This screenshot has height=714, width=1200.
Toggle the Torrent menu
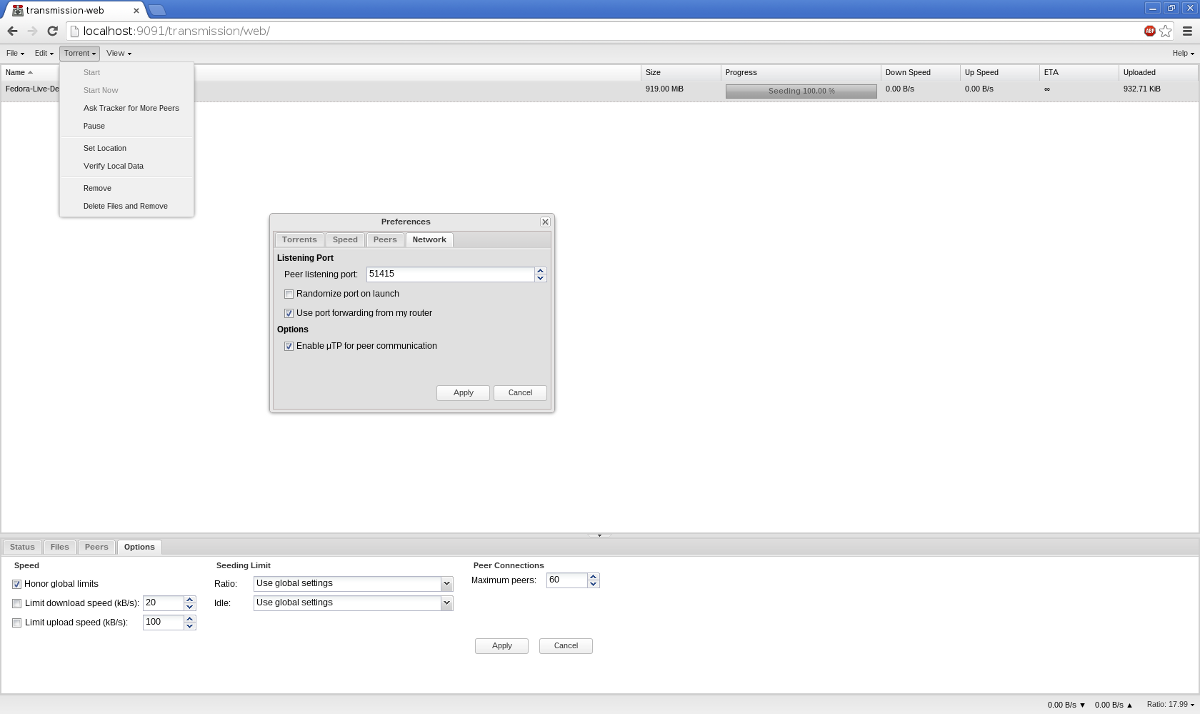pos(80,53)
